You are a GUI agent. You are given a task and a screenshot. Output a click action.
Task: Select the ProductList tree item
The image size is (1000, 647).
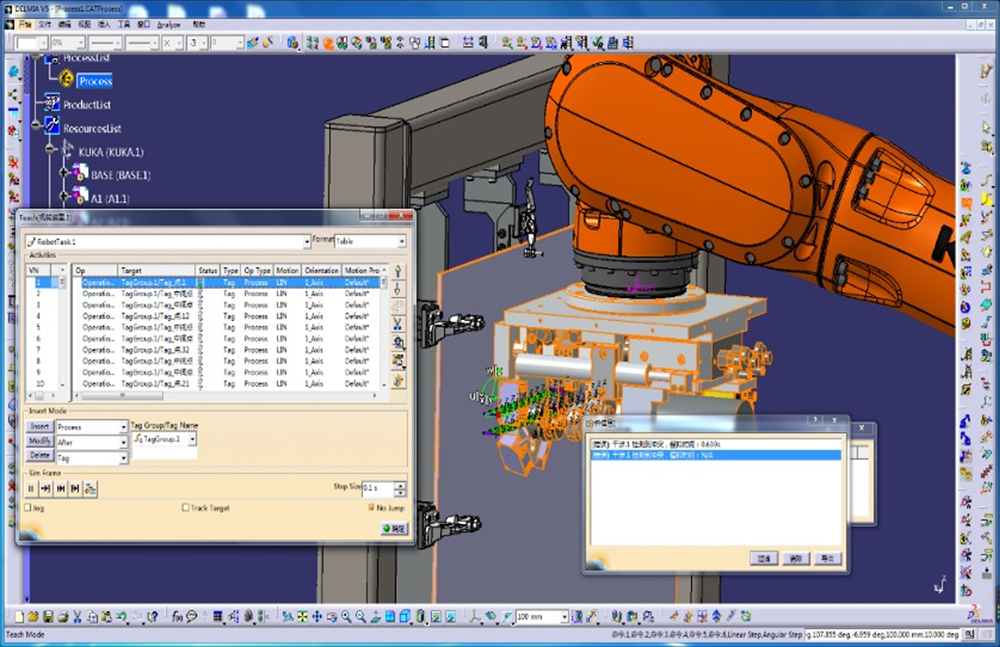coord(87,105)
